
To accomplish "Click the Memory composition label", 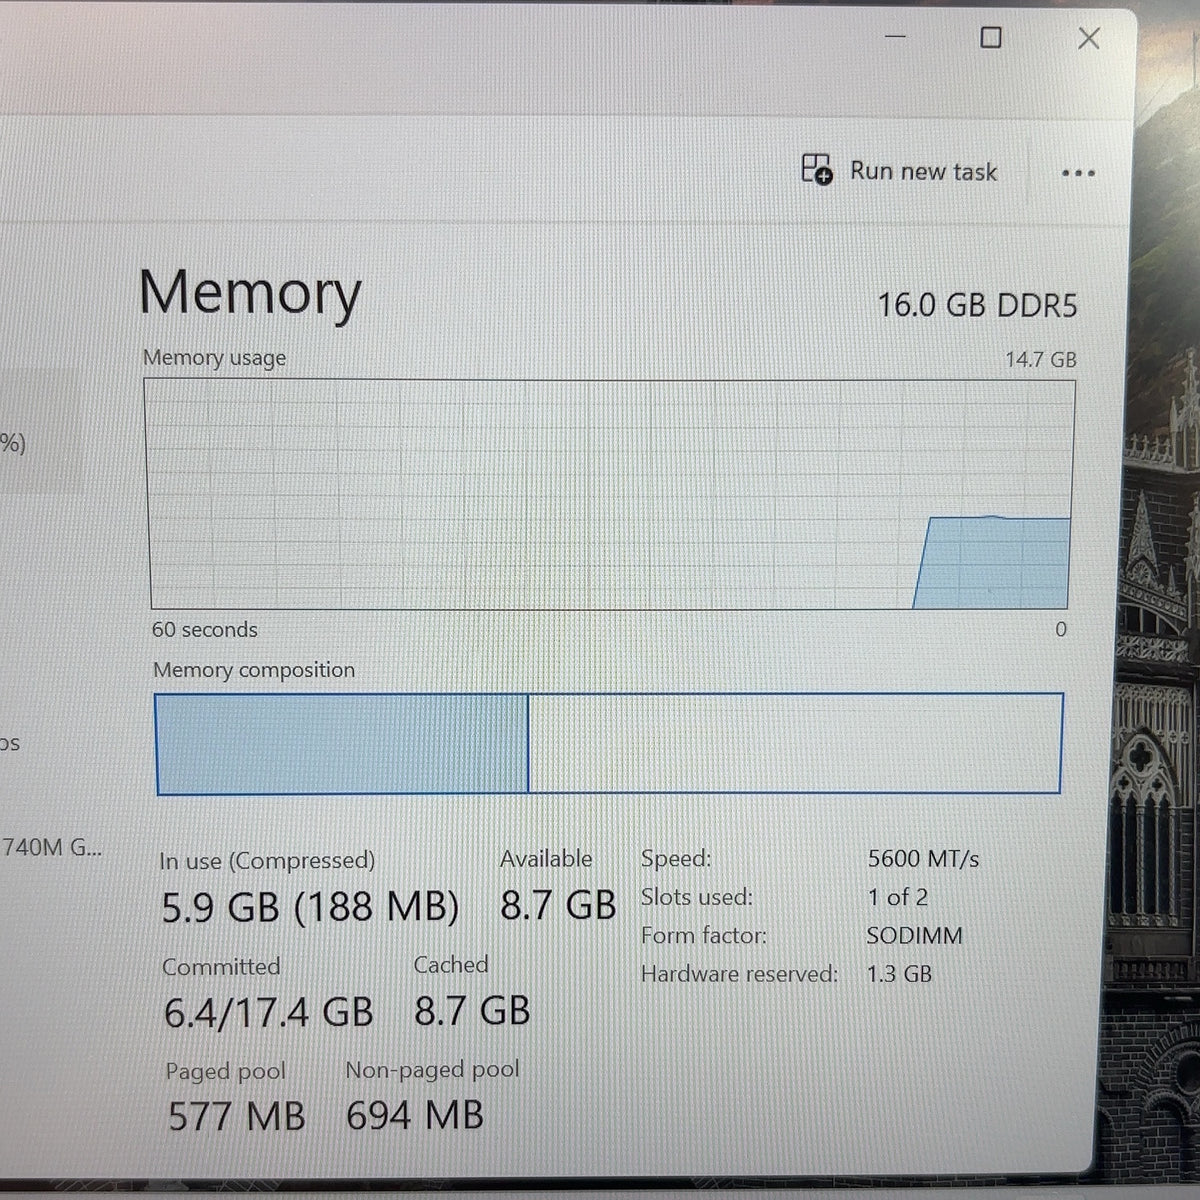I will point(254,670).
